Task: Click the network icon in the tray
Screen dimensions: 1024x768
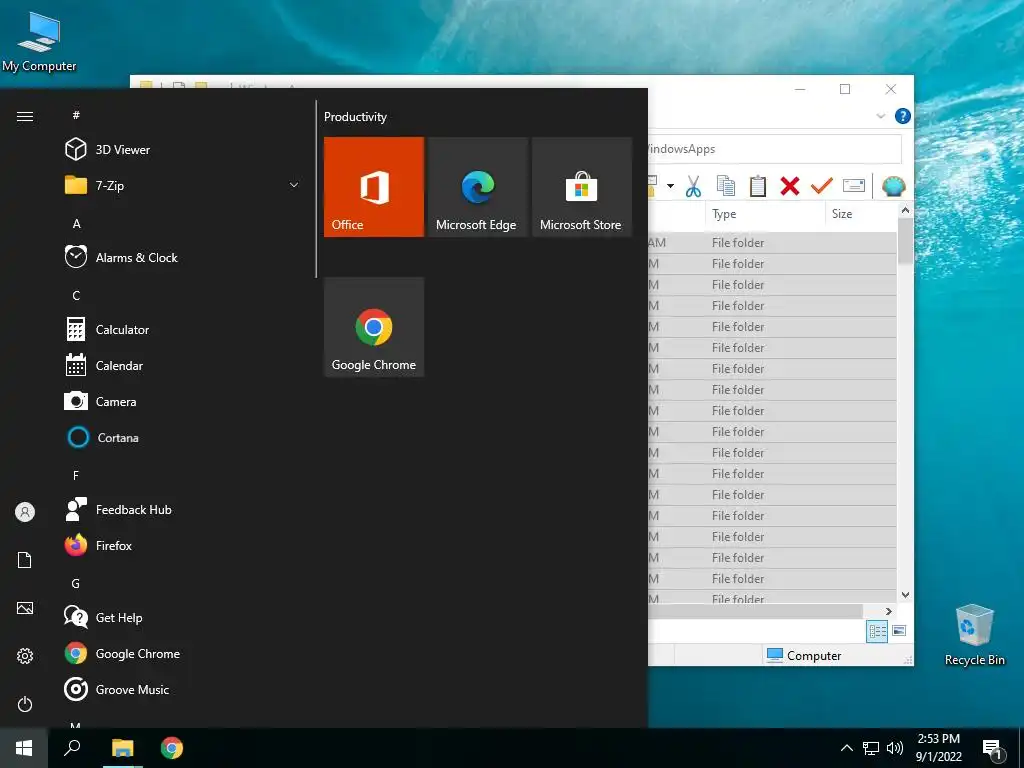Action: (871, 748)
